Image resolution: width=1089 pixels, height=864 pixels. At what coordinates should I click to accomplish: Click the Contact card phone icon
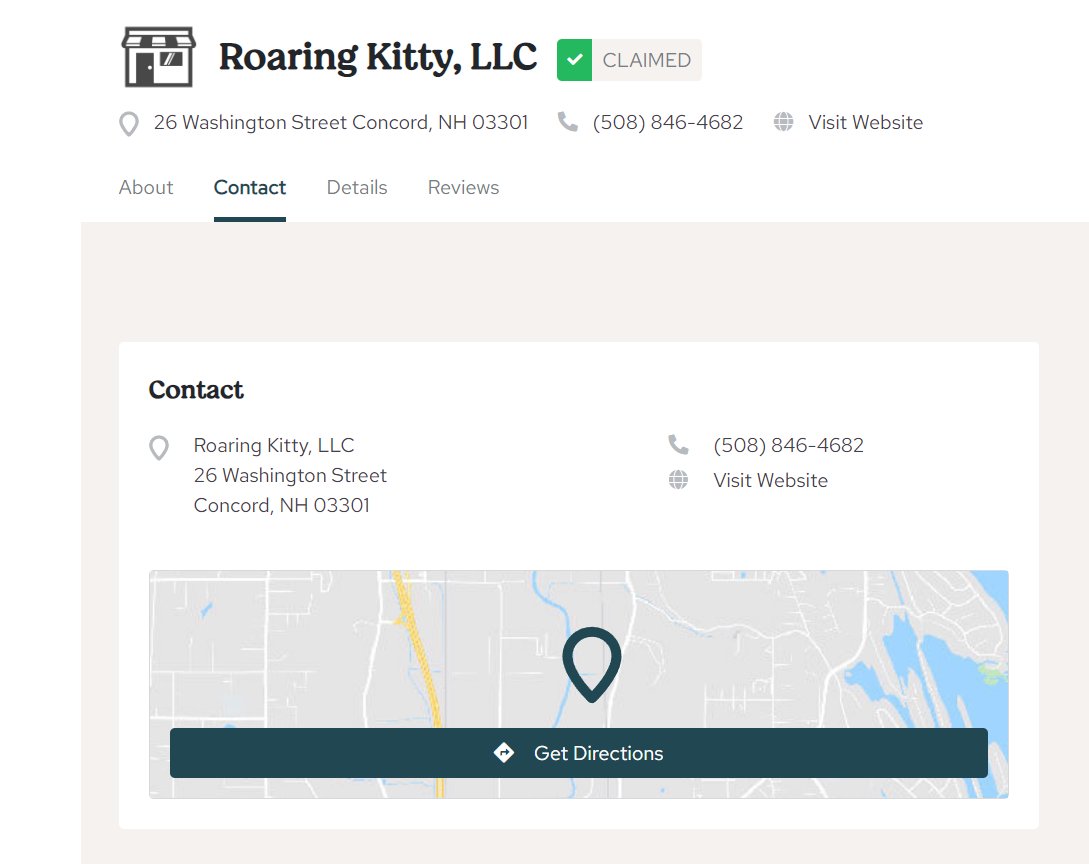[678, 445]
